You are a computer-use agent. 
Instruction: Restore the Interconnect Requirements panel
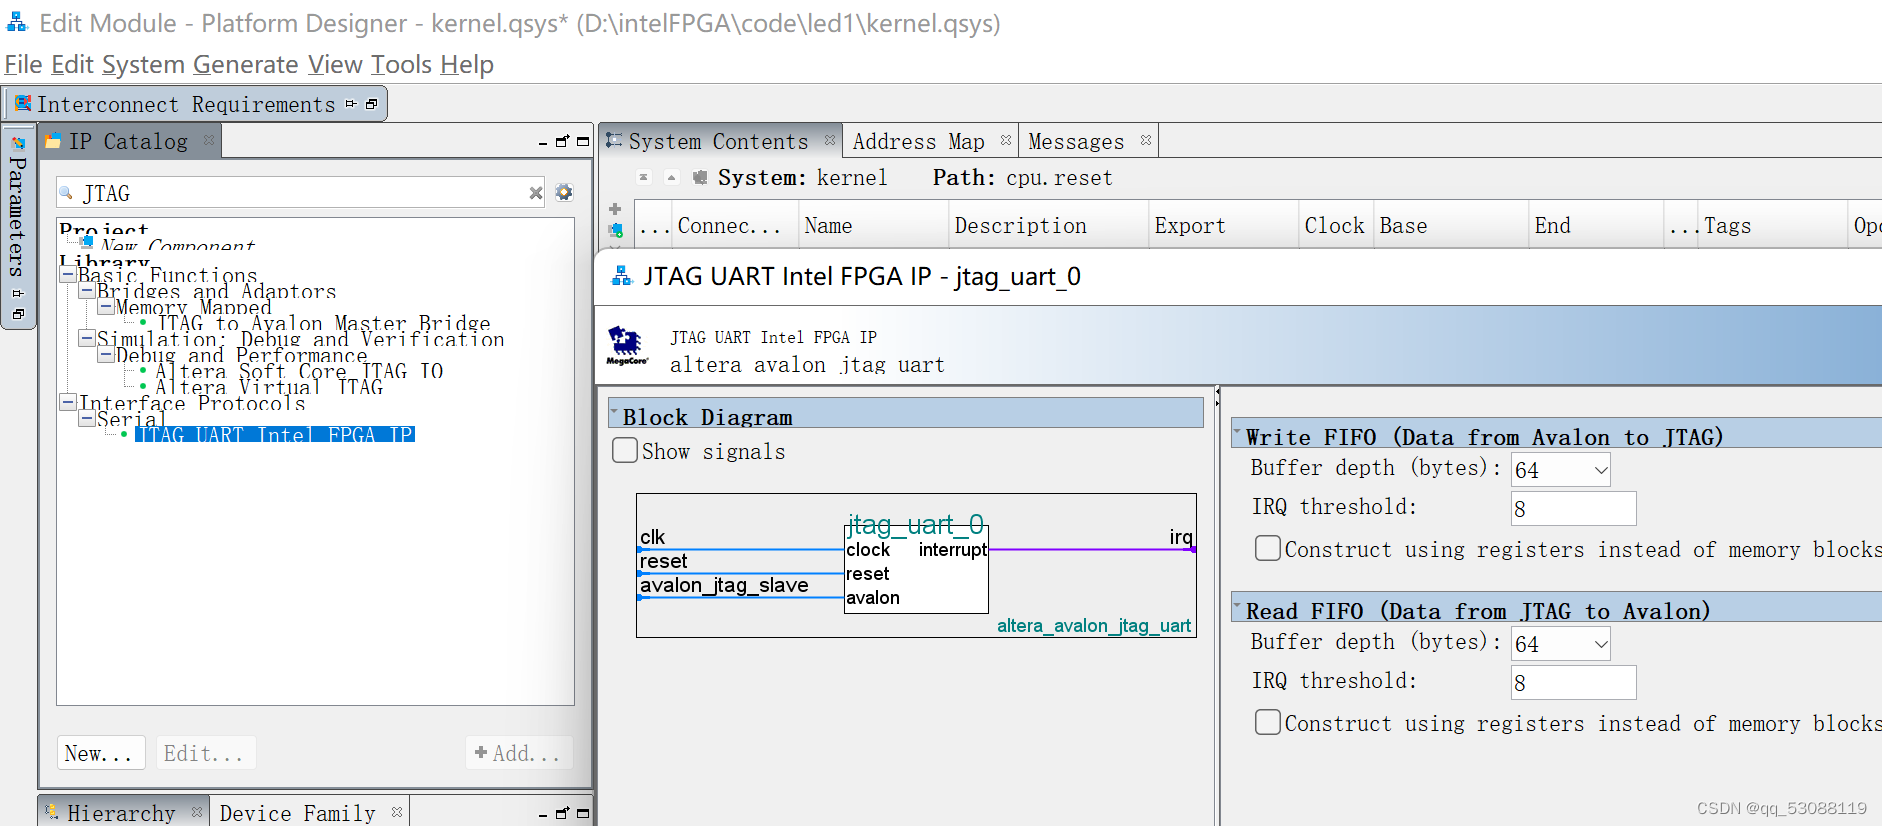[x=372, y=104]
